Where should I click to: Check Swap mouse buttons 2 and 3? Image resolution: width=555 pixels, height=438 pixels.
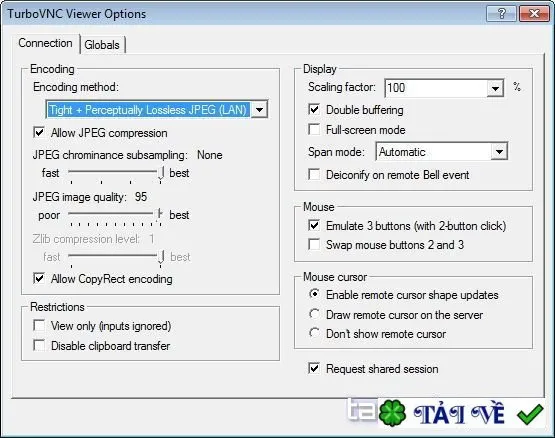pos(314,245)
